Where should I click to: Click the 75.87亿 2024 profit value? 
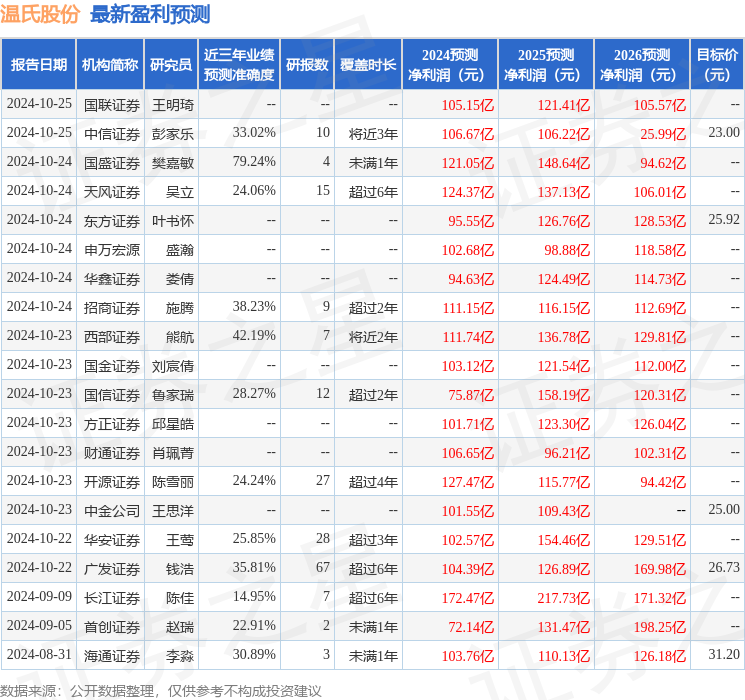(471, 395)
